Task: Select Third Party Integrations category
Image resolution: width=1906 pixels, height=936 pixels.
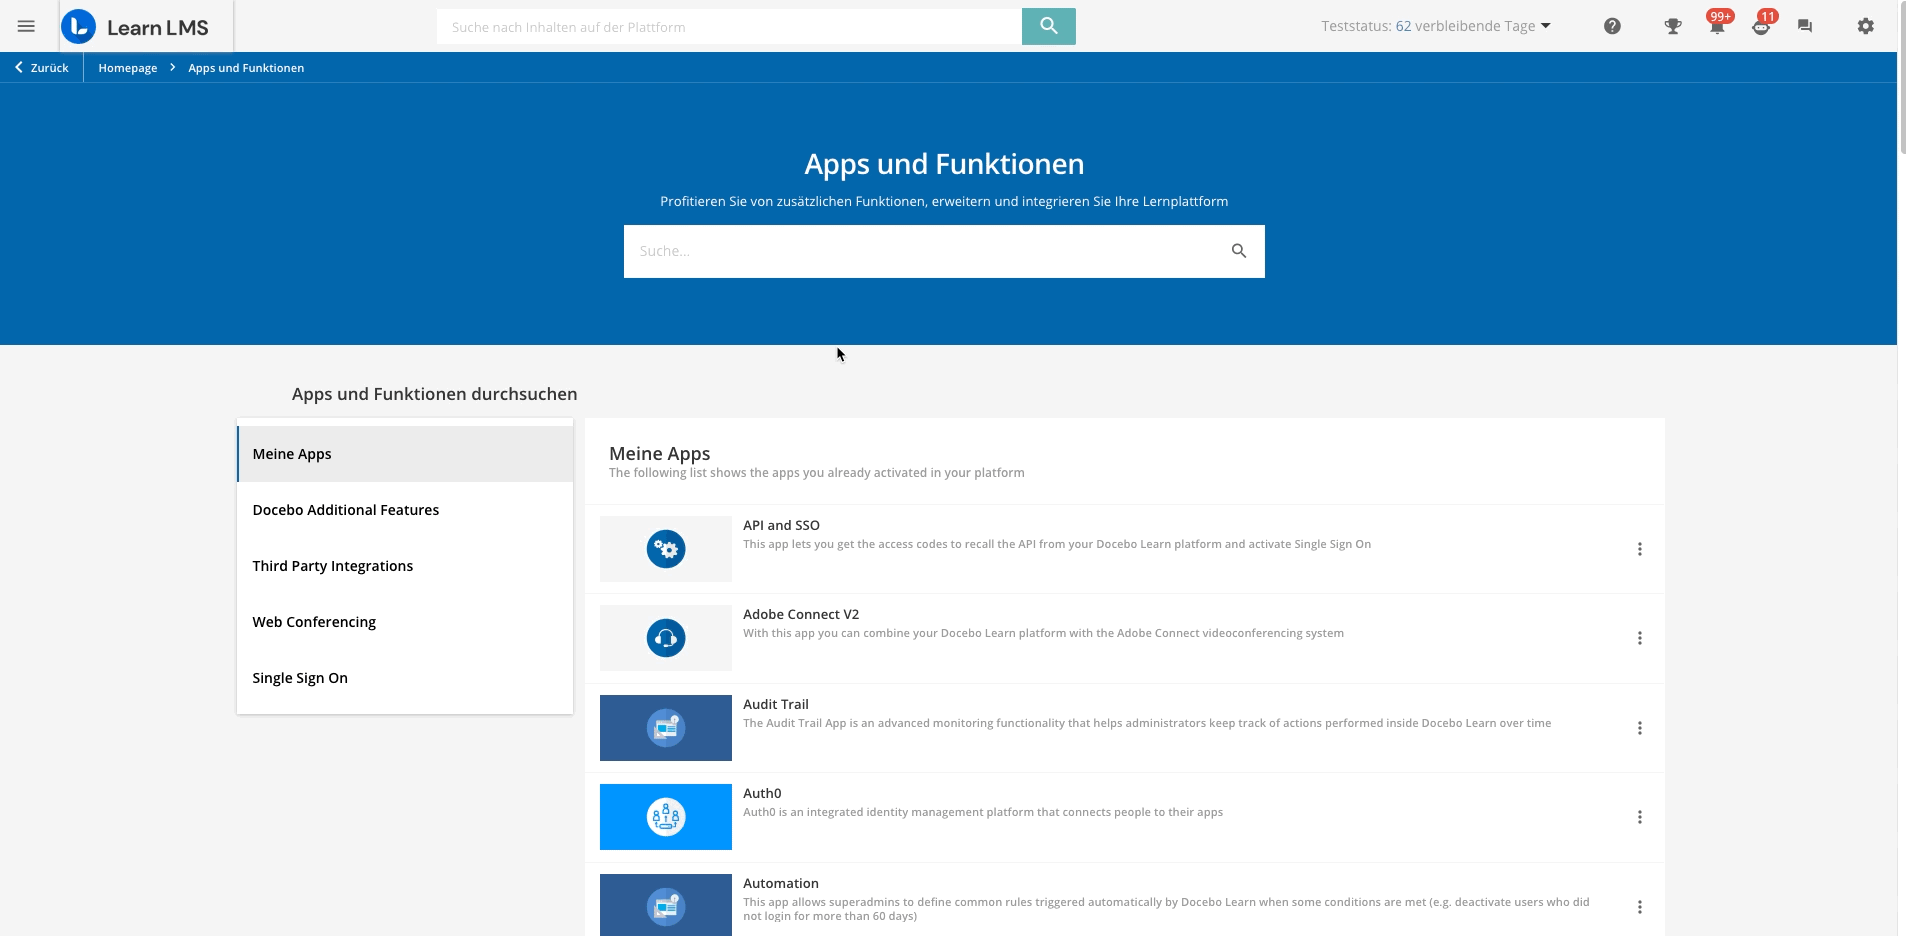Action: click(405, 566)
